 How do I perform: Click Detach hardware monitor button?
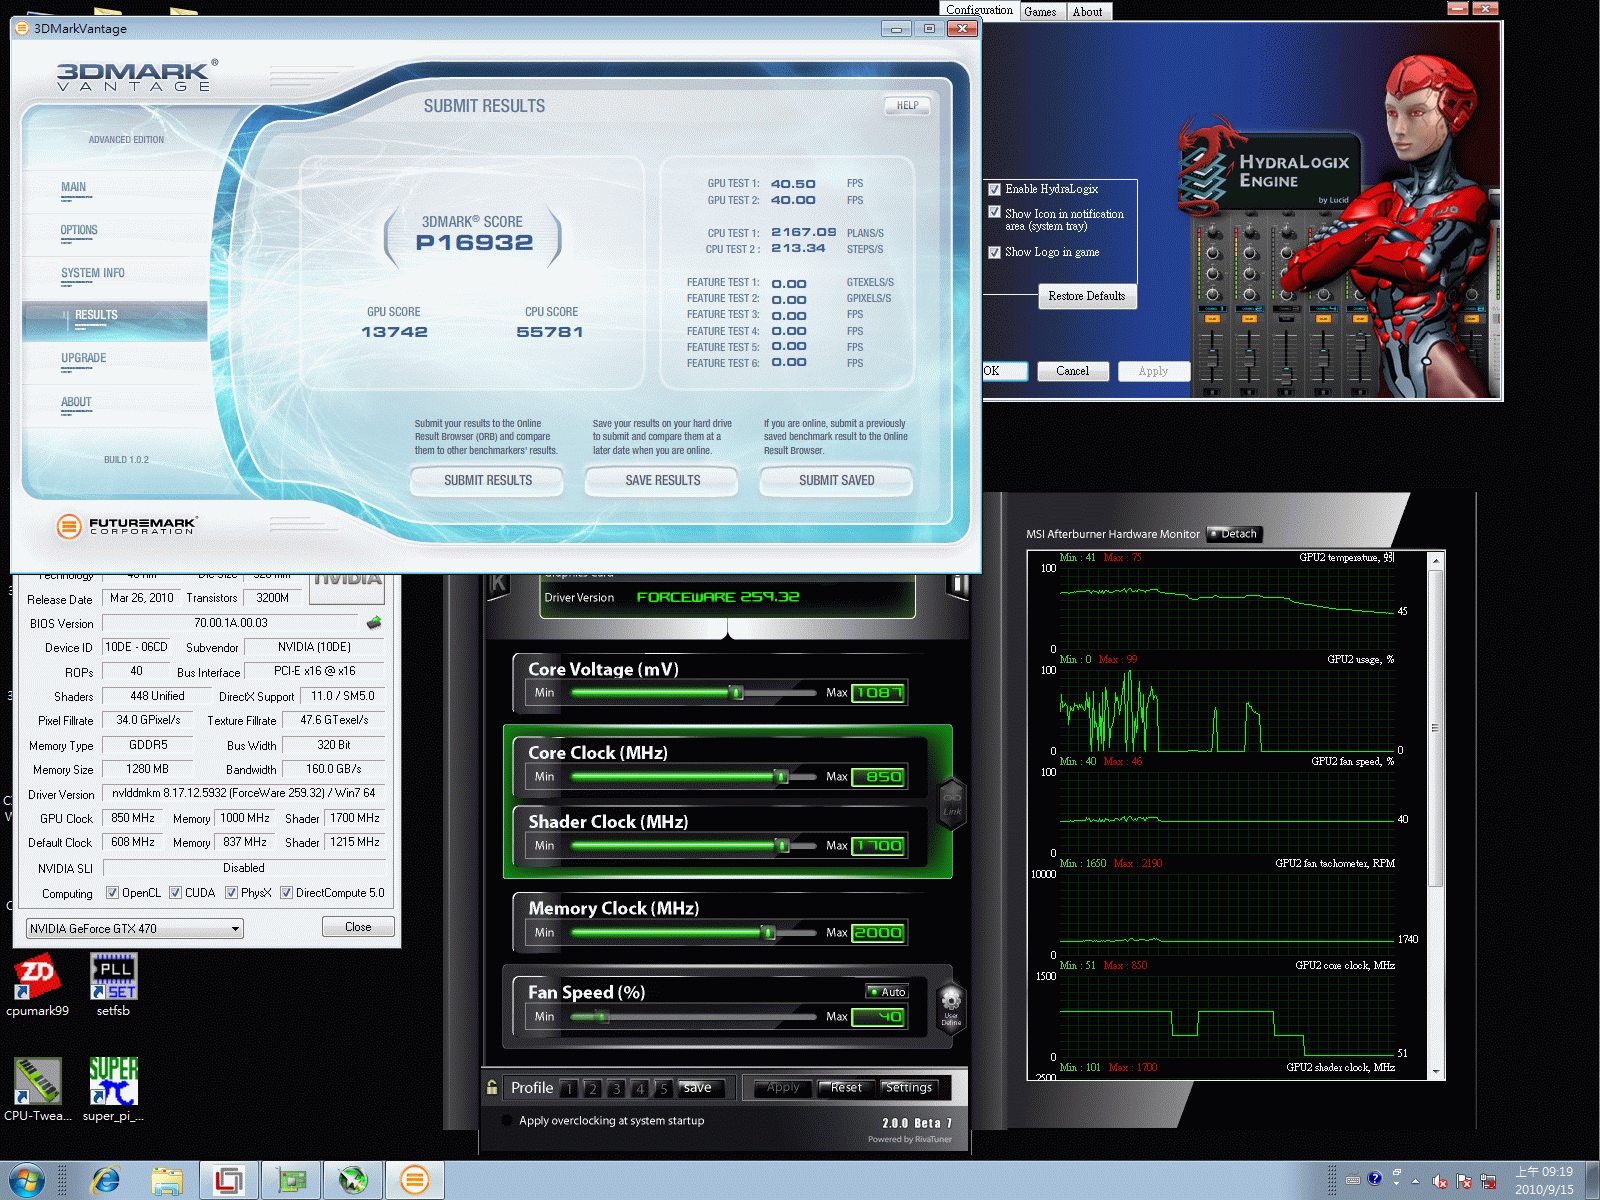[1234, 534]
